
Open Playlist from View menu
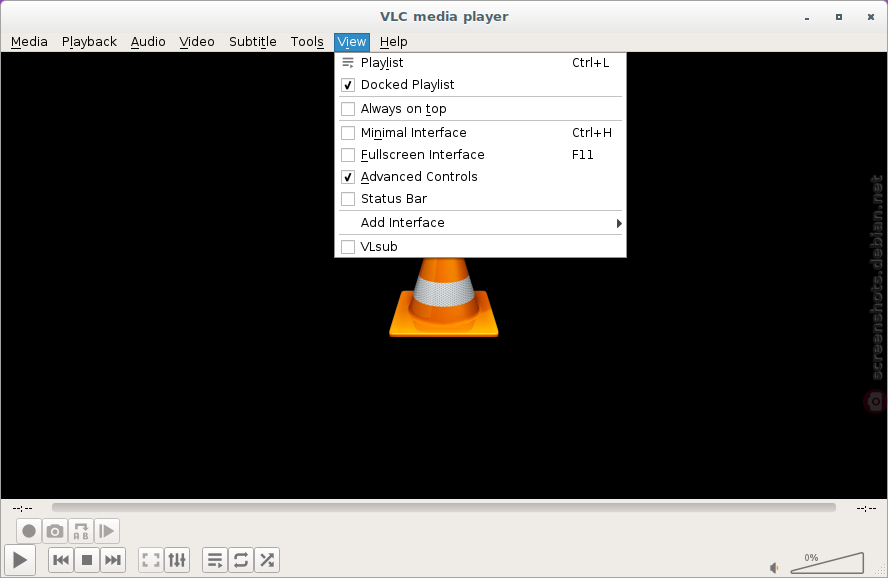pos(480,63)
